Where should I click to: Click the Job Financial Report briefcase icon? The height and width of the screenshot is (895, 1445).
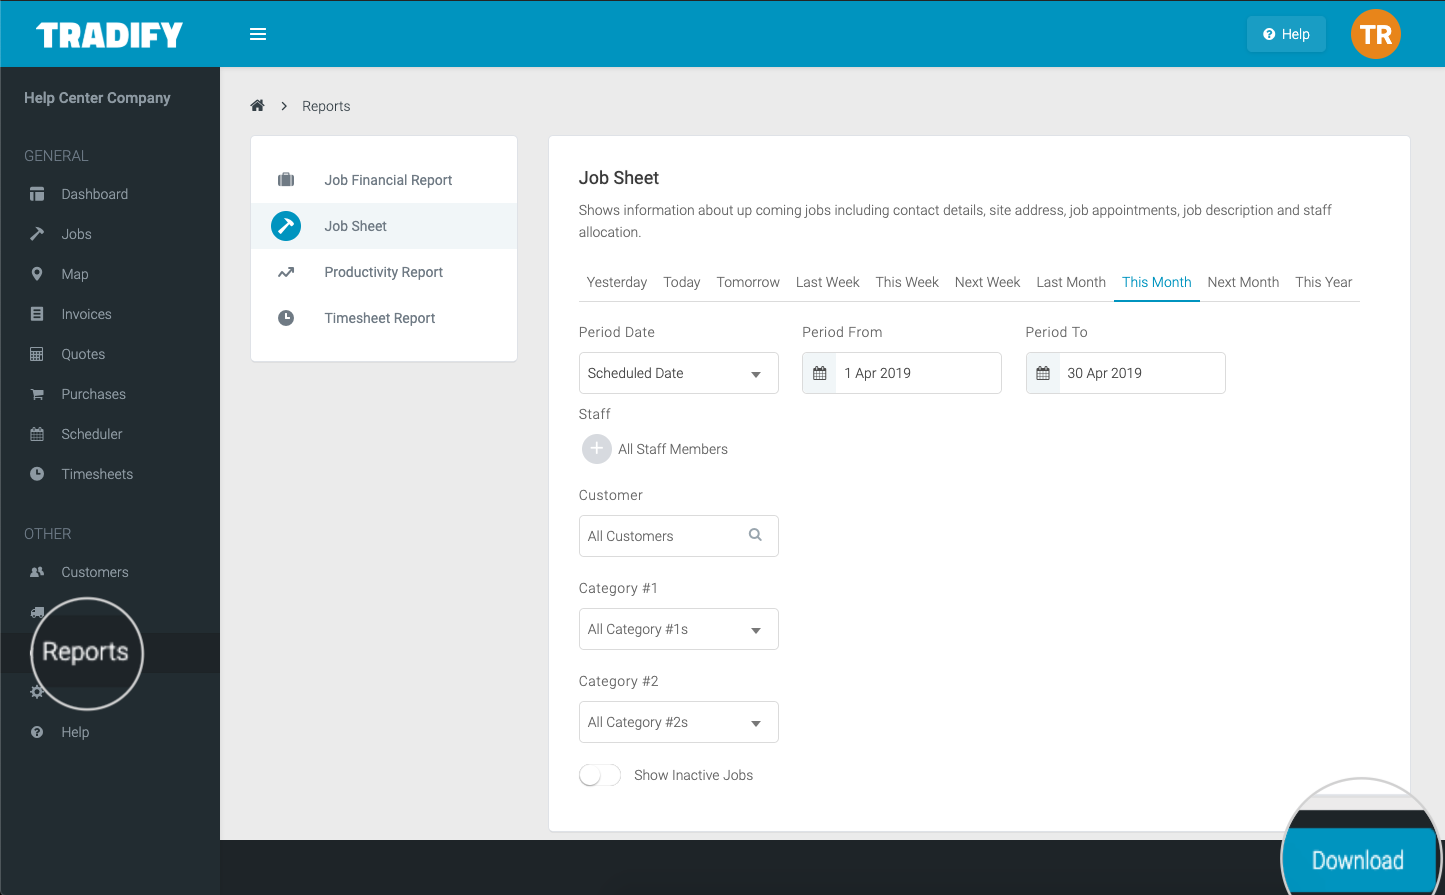[286, 180]
